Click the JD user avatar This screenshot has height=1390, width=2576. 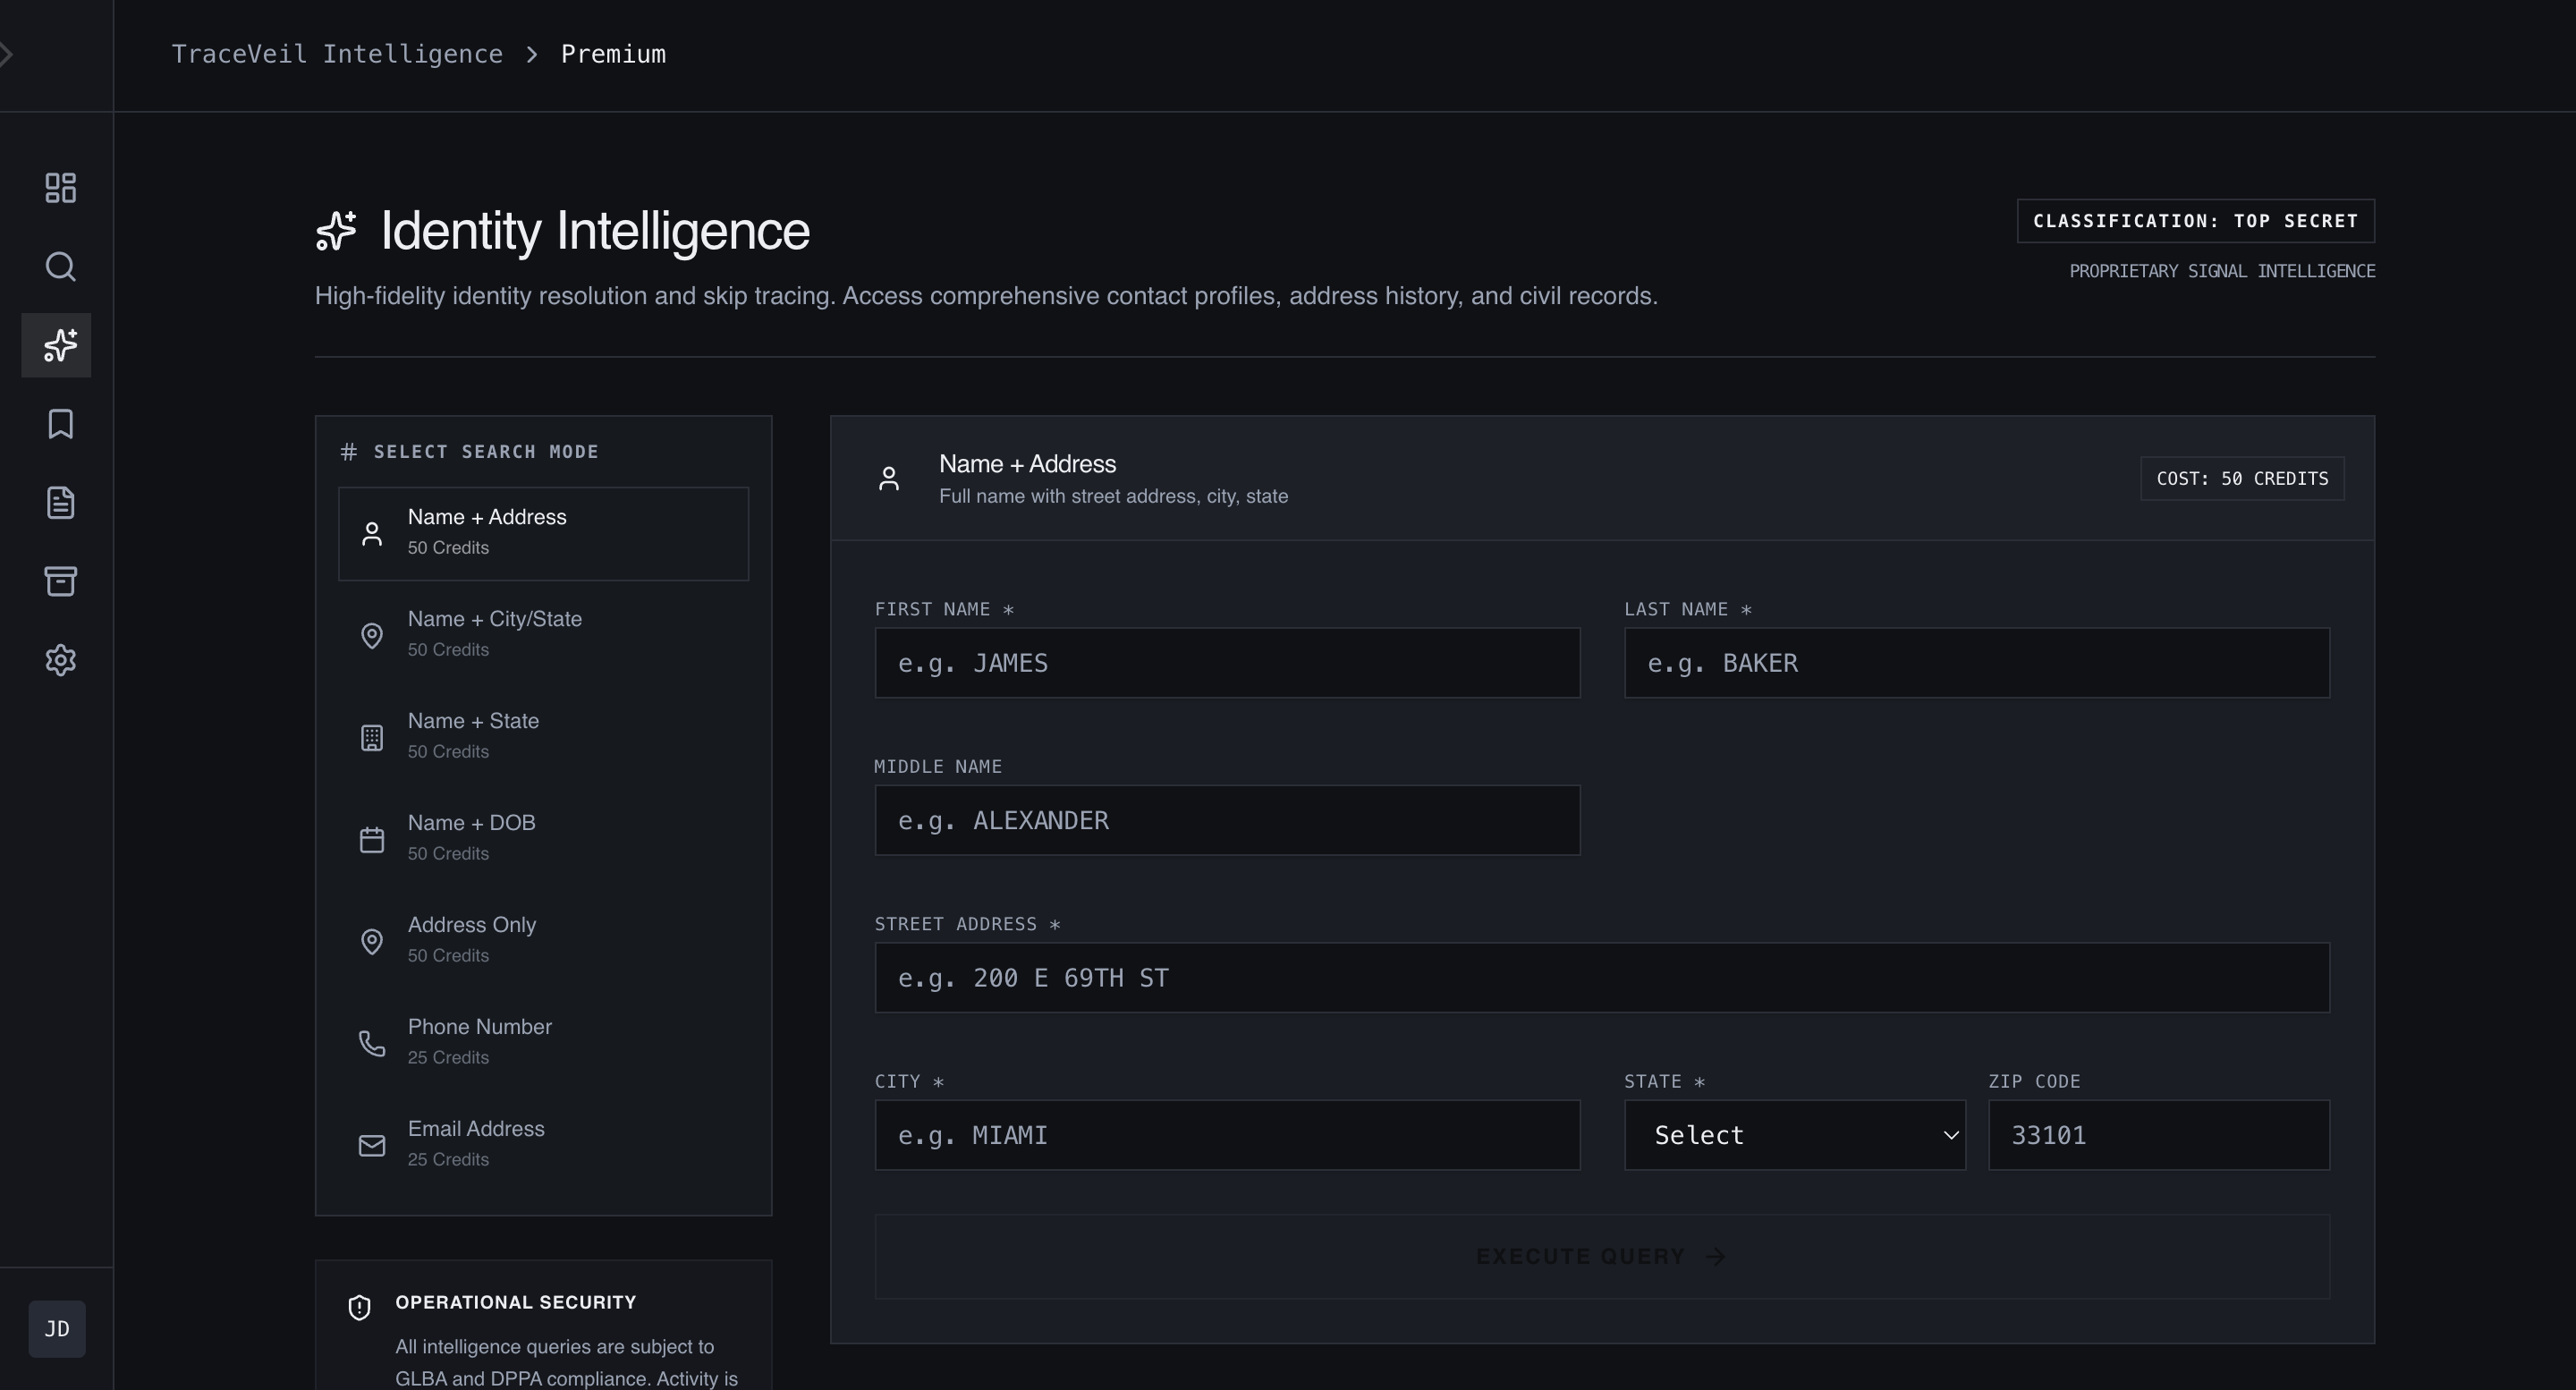tap(57, 1329)
